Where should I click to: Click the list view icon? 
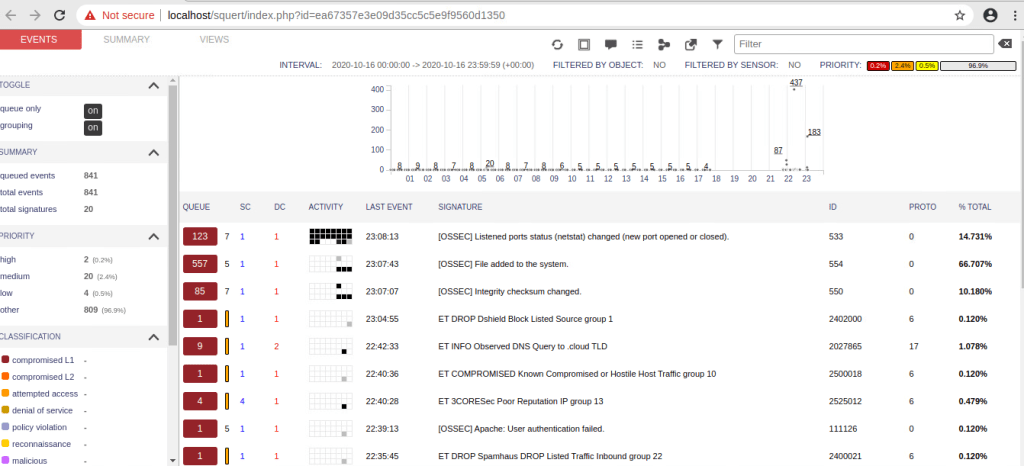click(x=637, y=45)
